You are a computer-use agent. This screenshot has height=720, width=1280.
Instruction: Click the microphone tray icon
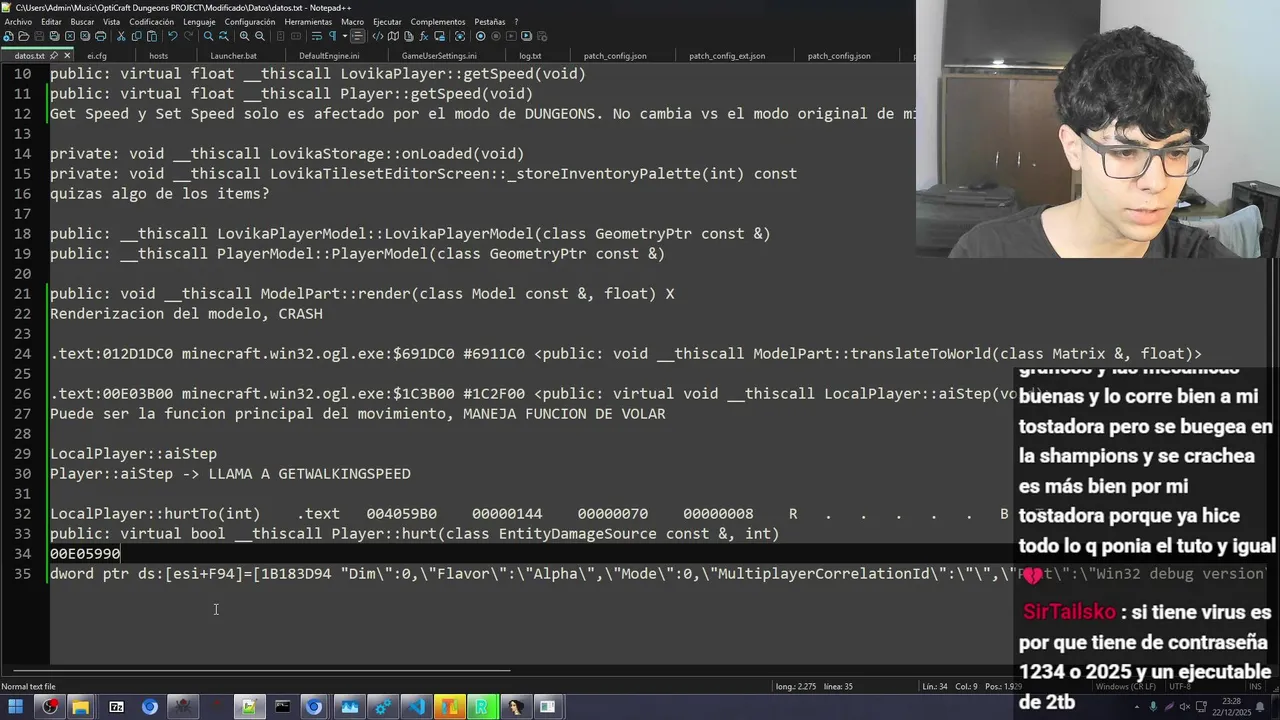pos(1153,707)
